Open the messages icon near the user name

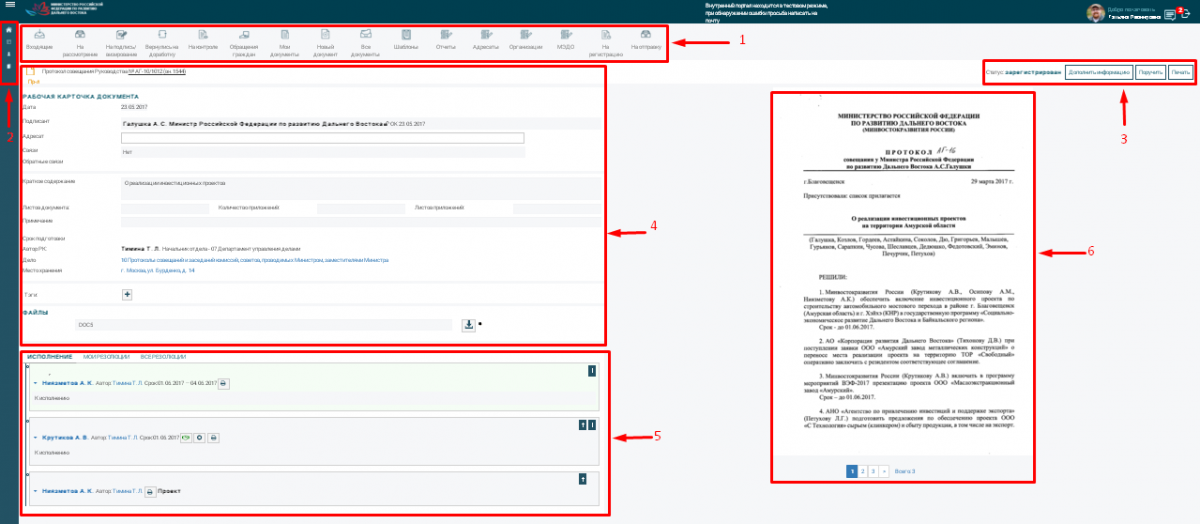[1170, 14]
